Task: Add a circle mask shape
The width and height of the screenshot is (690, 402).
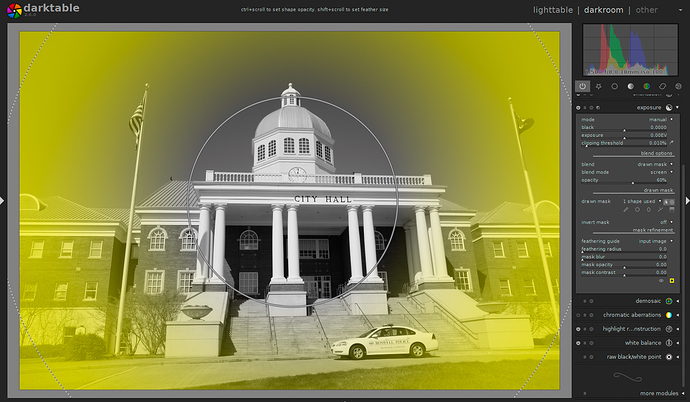Action: click(x=637, y=210)
